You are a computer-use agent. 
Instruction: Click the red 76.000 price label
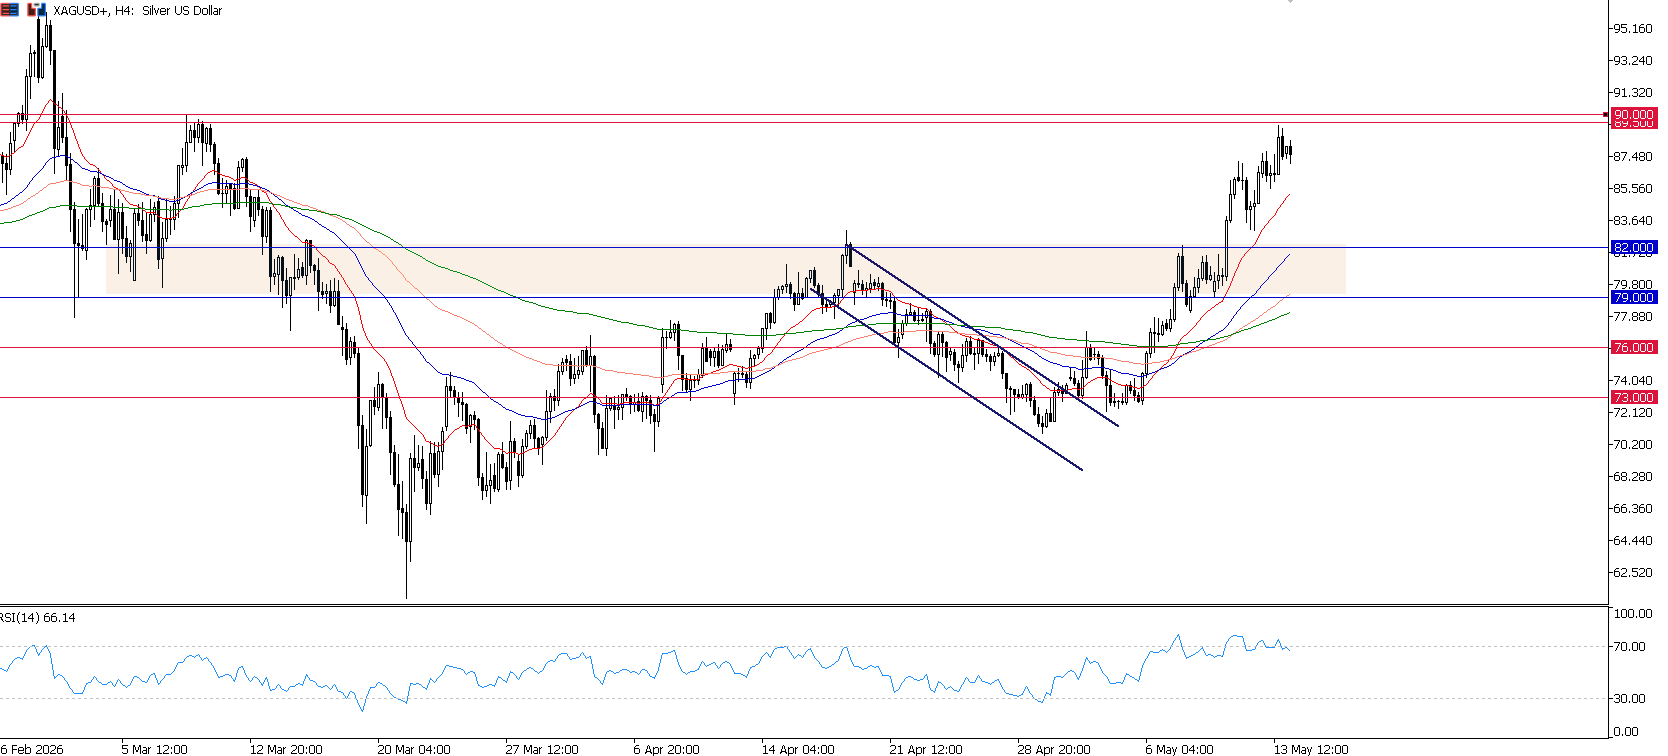click(1633, 347)
